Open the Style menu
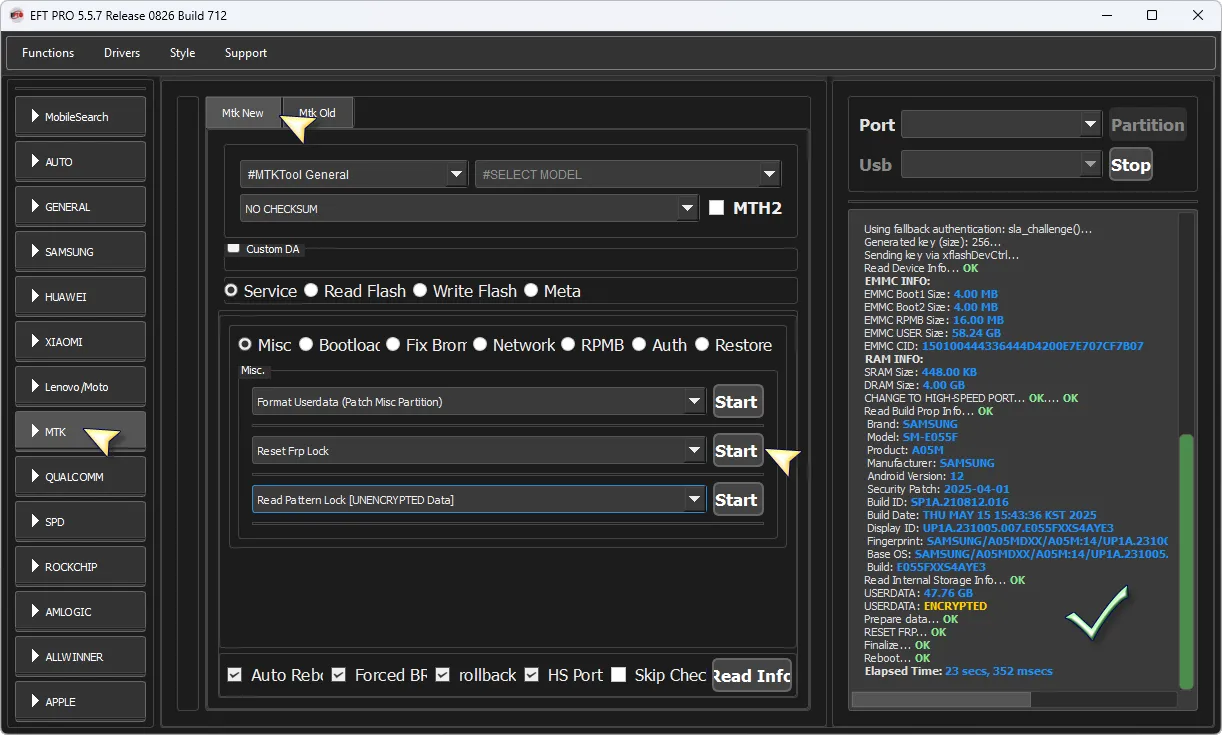 pos(182,53)
